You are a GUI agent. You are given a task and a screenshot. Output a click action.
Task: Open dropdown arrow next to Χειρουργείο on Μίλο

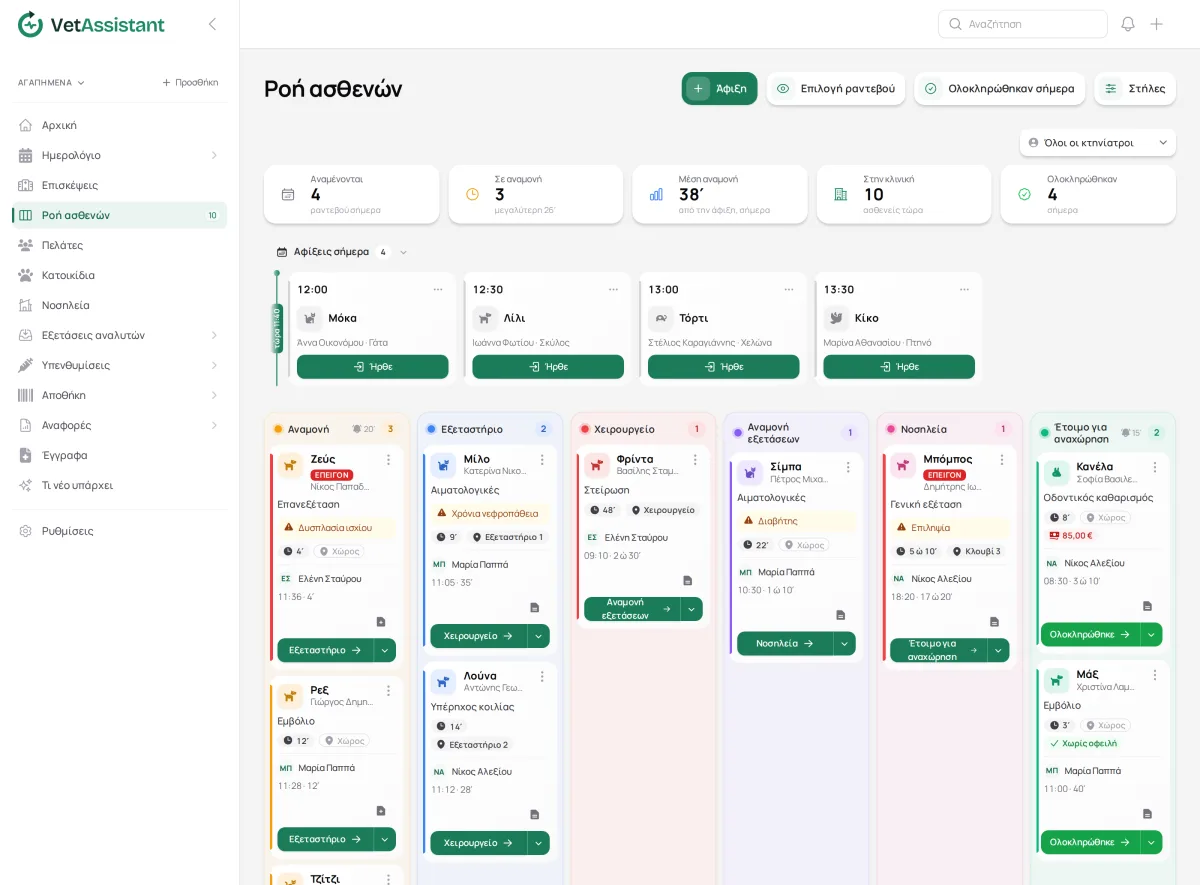(x=539, y=636)
